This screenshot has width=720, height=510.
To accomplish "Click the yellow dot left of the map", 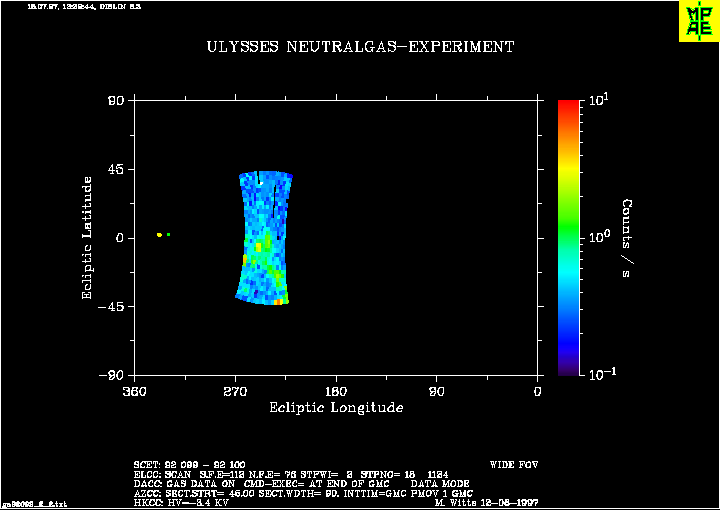I will (x=159, y=235).
